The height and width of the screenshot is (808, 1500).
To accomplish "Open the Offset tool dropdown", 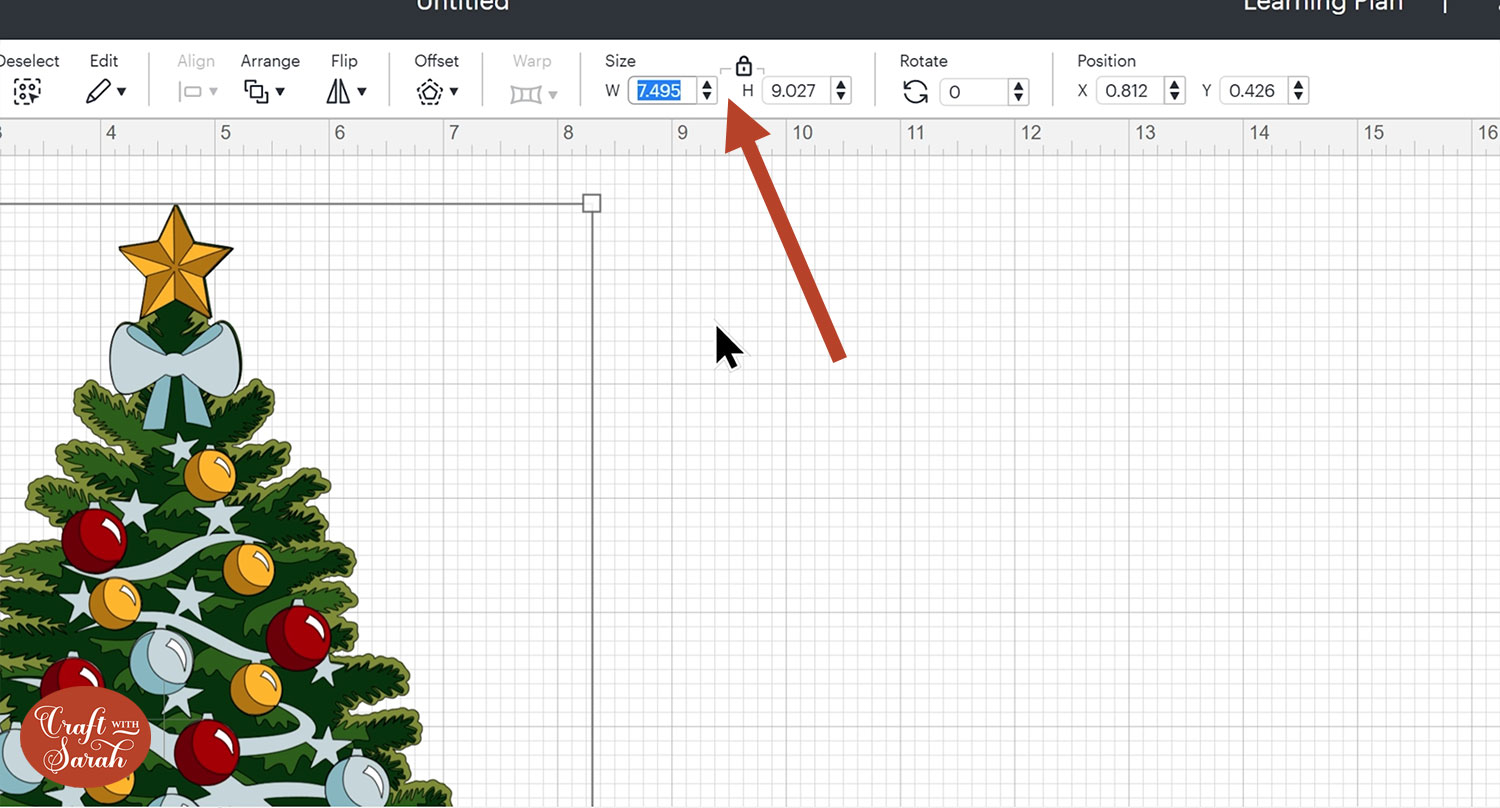I will point(437,92).
